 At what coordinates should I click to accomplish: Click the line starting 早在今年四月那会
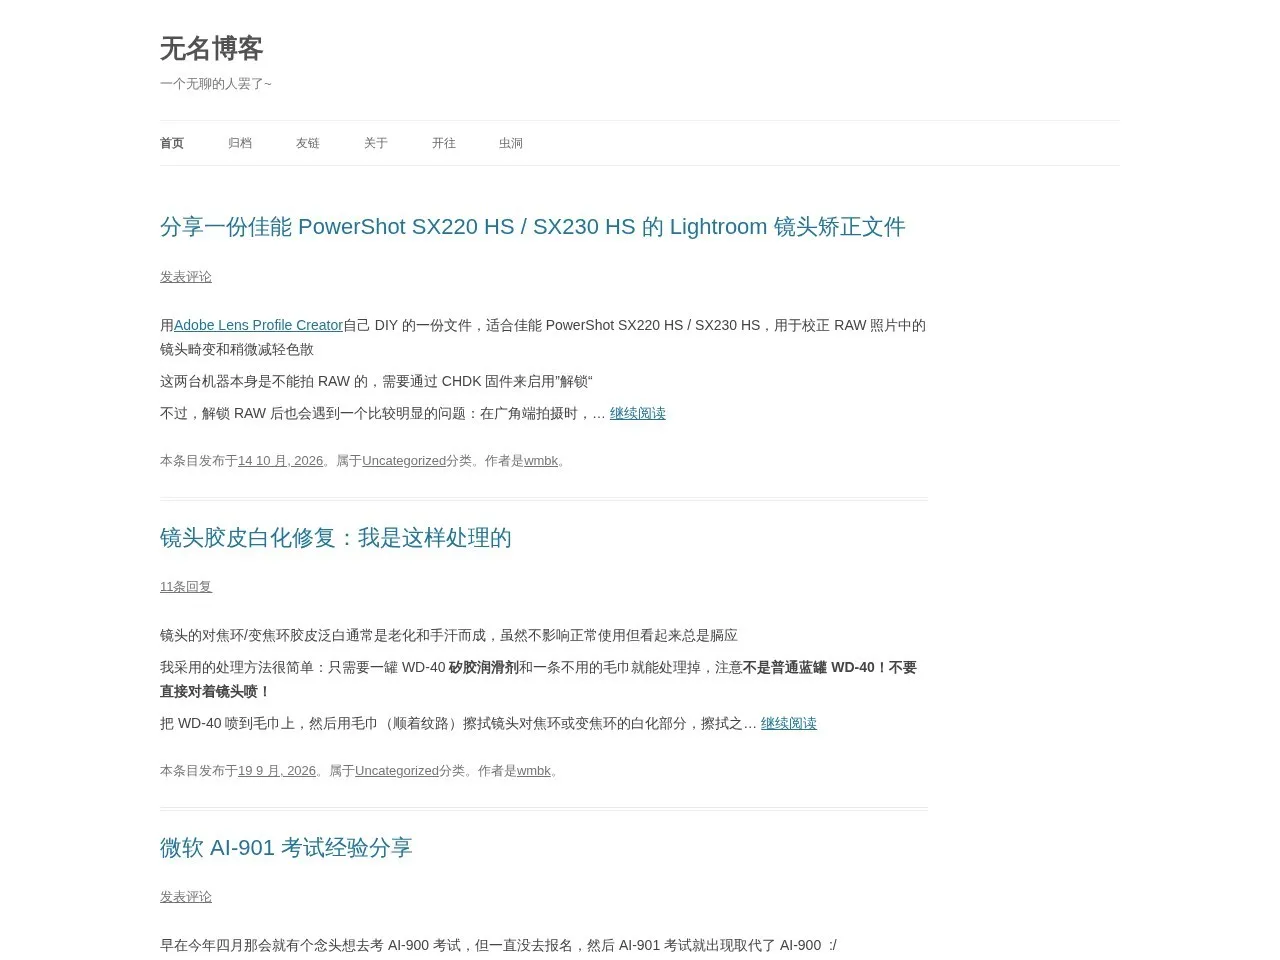[498, 945]
